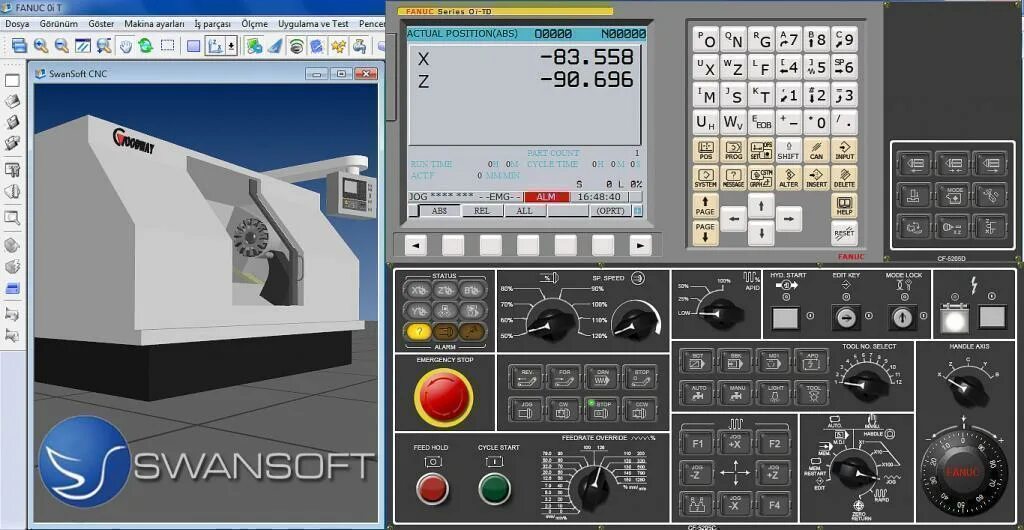Toggle the MANU coolant button

tap(735, 393)
